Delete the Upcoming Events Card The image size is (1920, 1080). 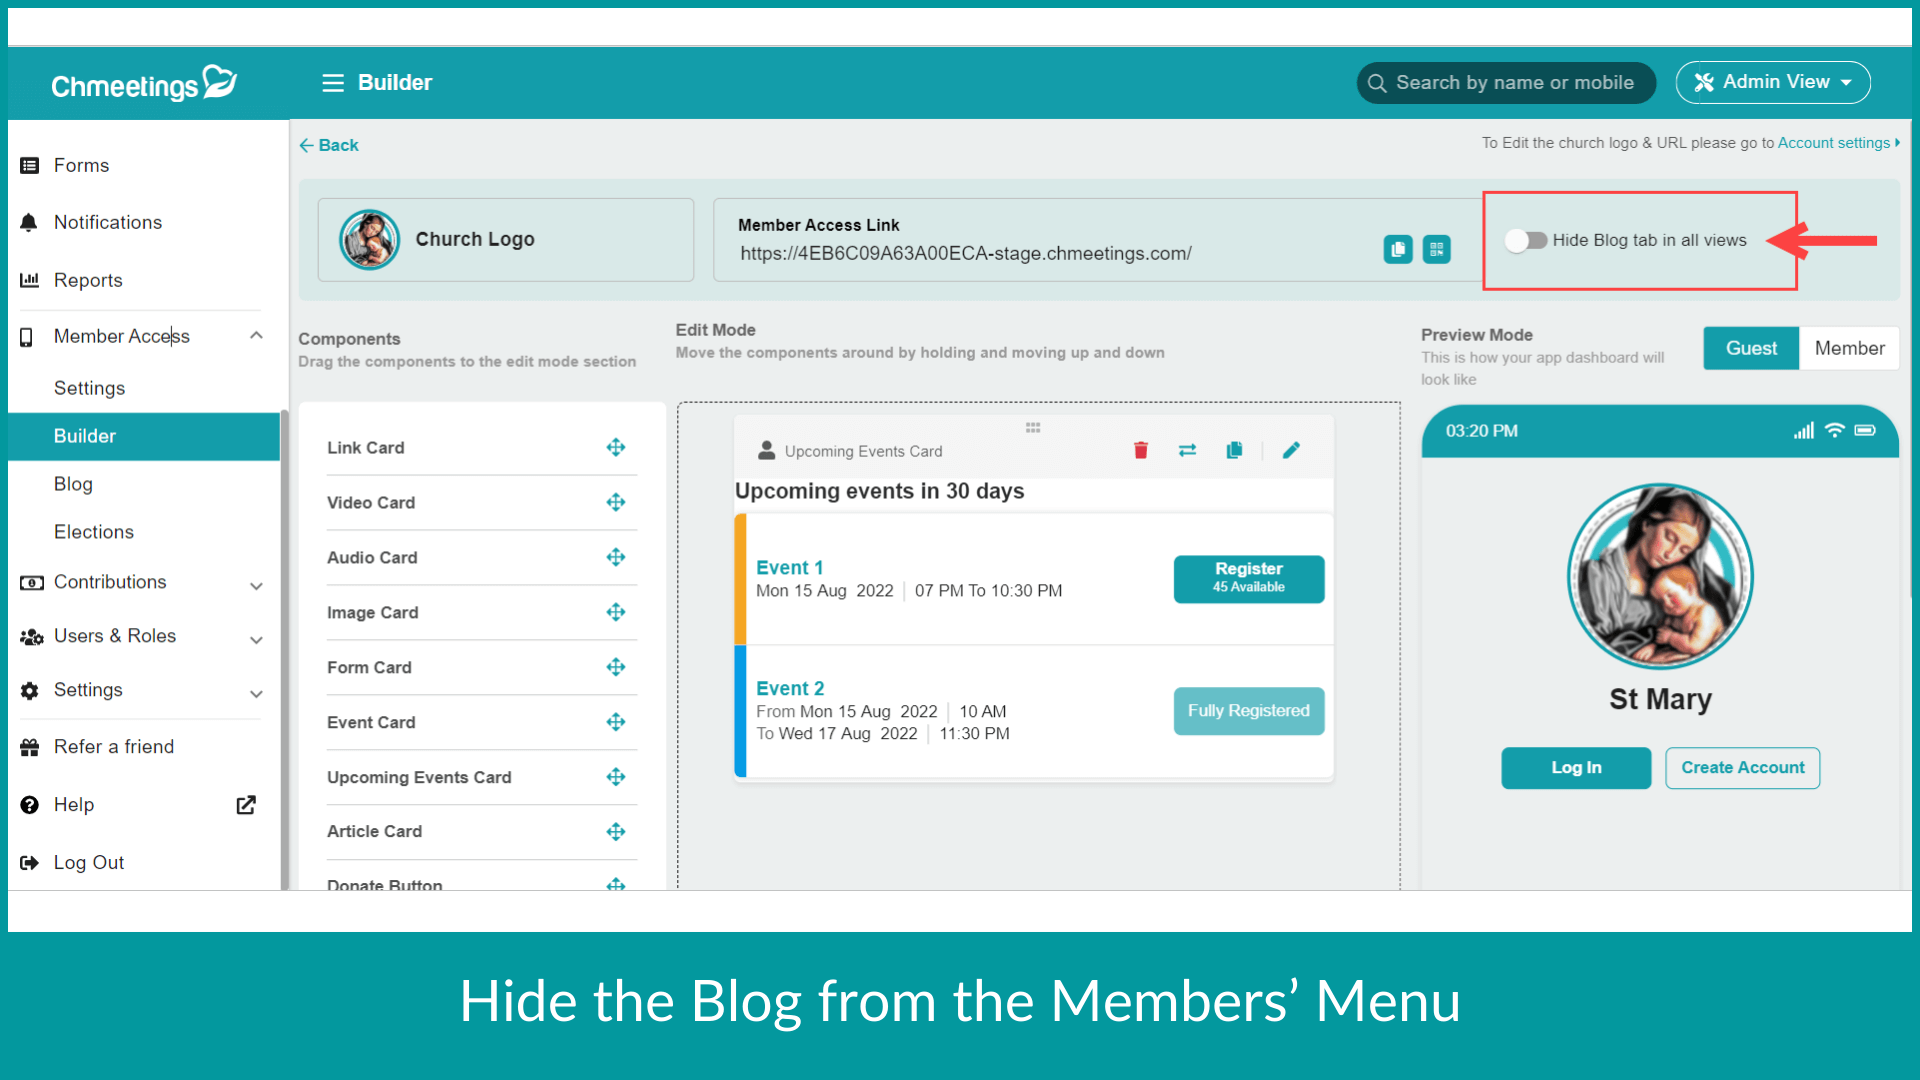[x=1141, y=450]
